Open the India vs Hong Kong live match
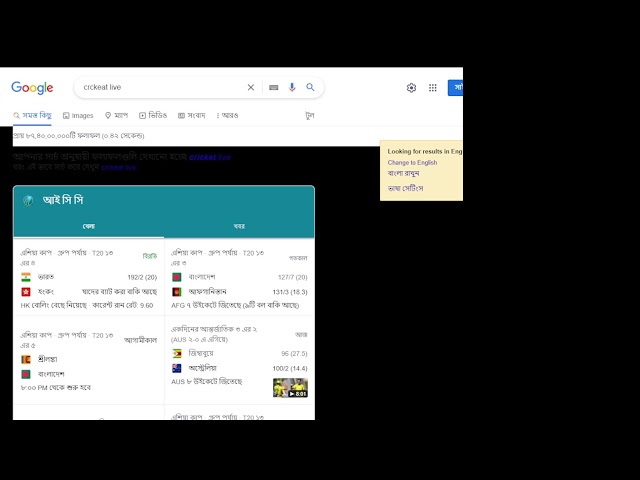Viewport: 640px width, 480px height. pos(89,277)
